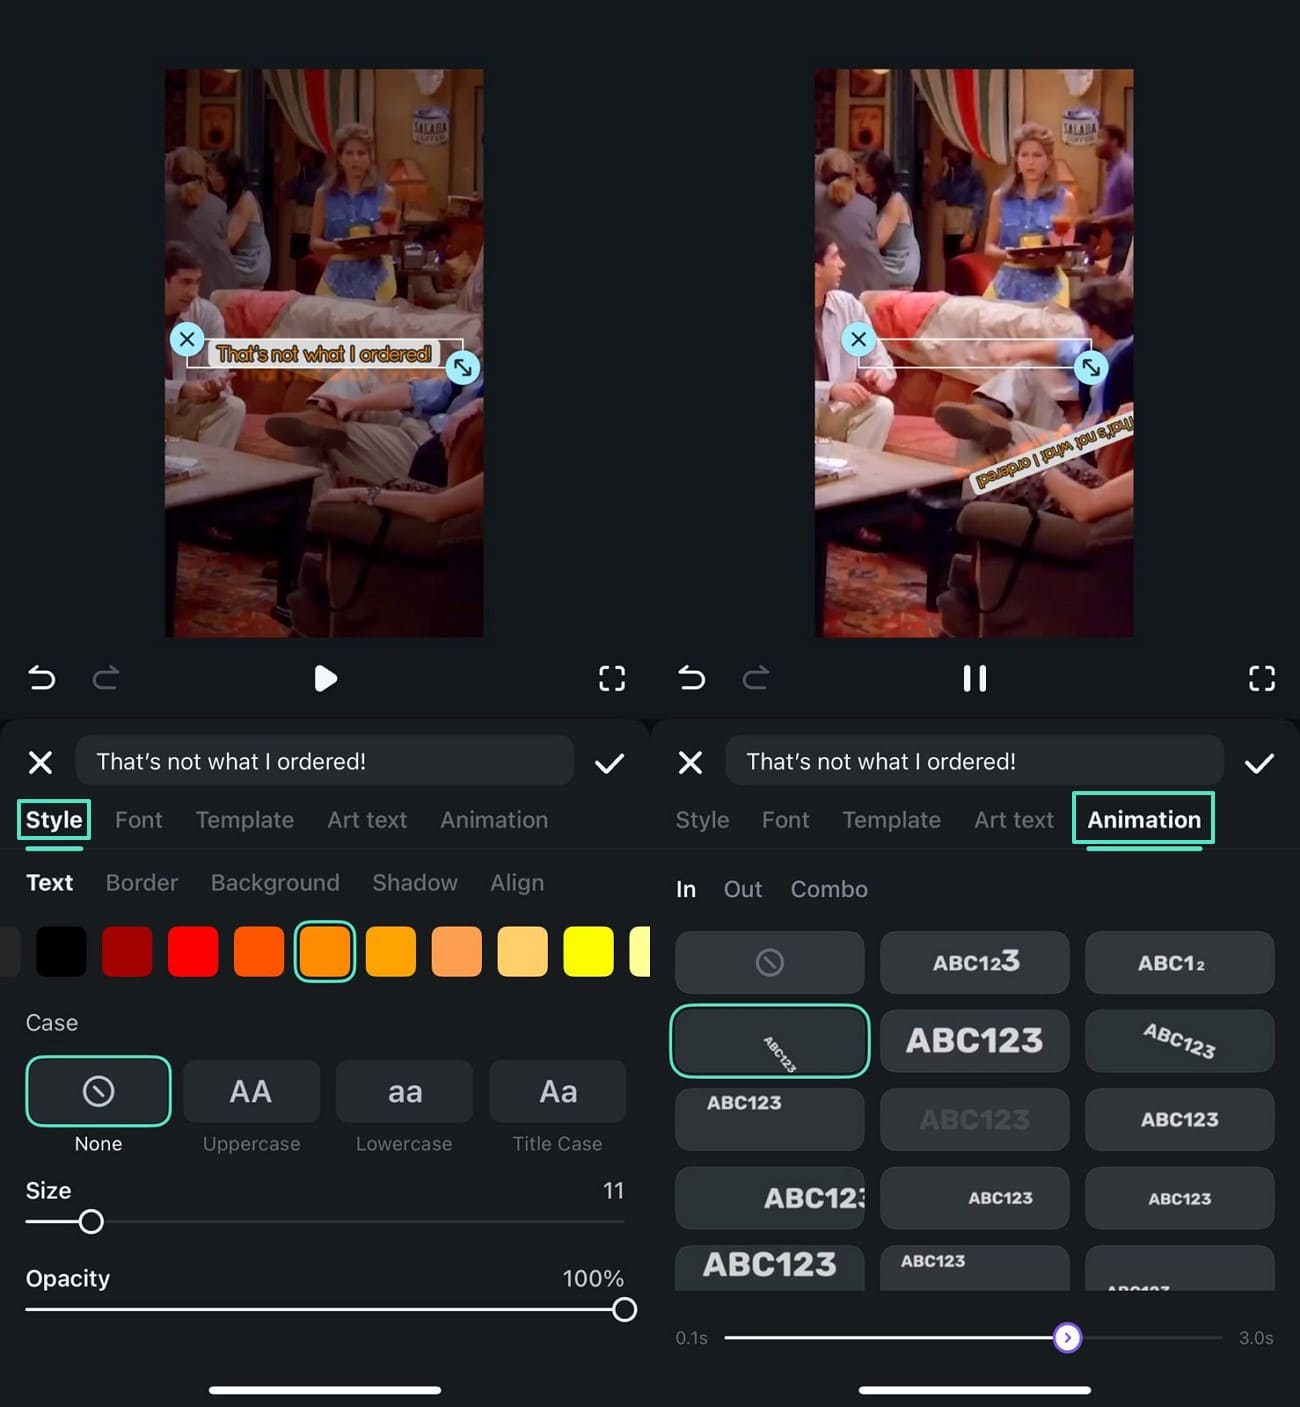Click redo arrow in right editor
The height and width of the screenshot is (1407, 1300).
[x=756, y=678]
